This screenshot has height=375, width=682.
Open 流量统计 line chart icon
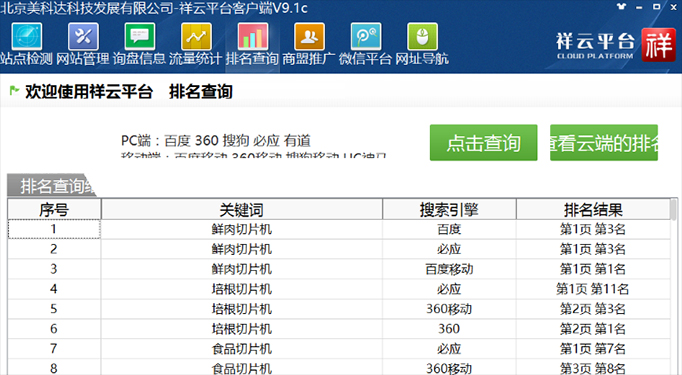tap(196, 37)
